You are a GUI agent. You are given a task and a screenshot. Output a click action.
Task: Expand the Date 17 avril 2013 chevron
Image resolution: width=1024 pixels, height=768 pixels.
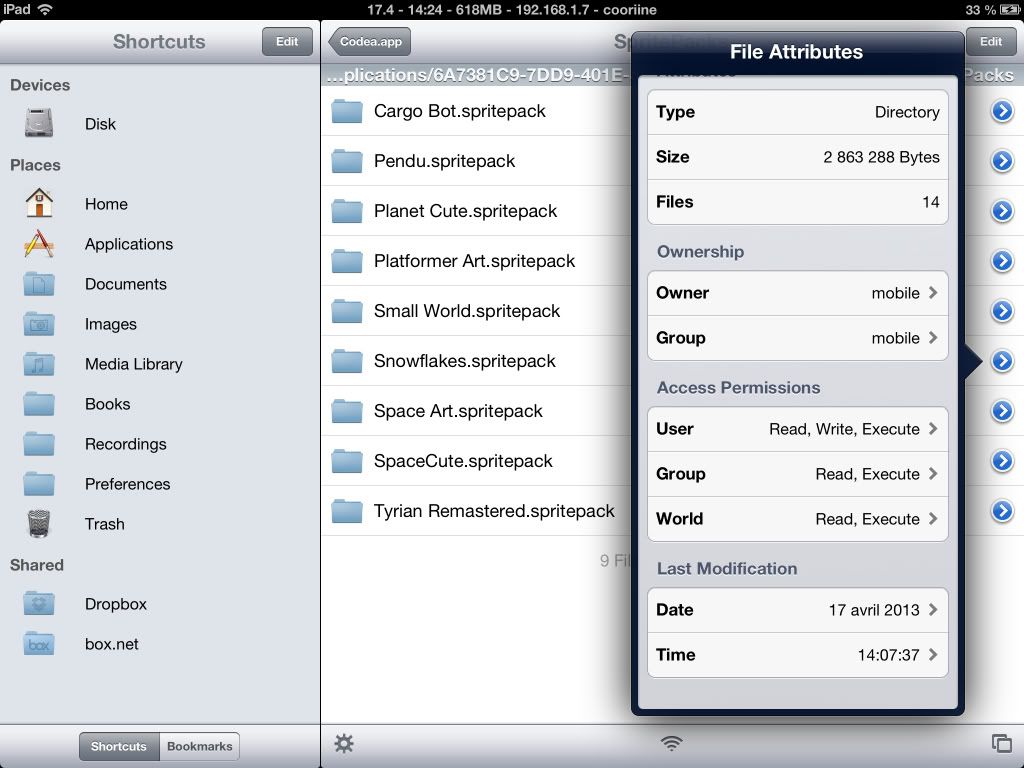tap(933, 609)
